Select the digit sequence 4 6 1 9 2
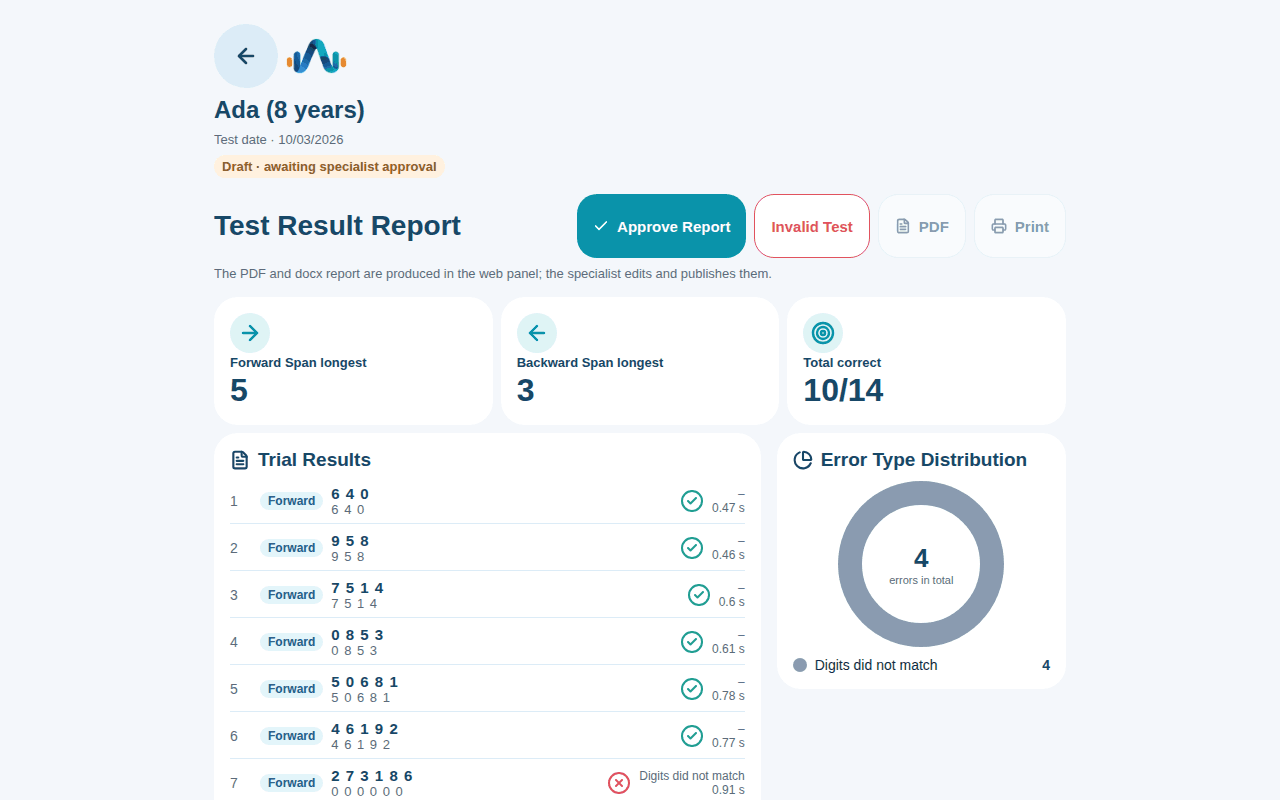The image size is (1280, 800). (365, 729)
